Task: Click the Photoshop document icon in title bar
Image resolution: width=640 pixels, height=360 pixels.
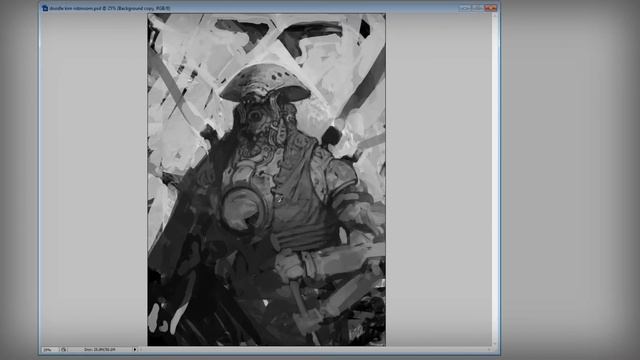Action: pyautogui.click(x=45, y=8)
